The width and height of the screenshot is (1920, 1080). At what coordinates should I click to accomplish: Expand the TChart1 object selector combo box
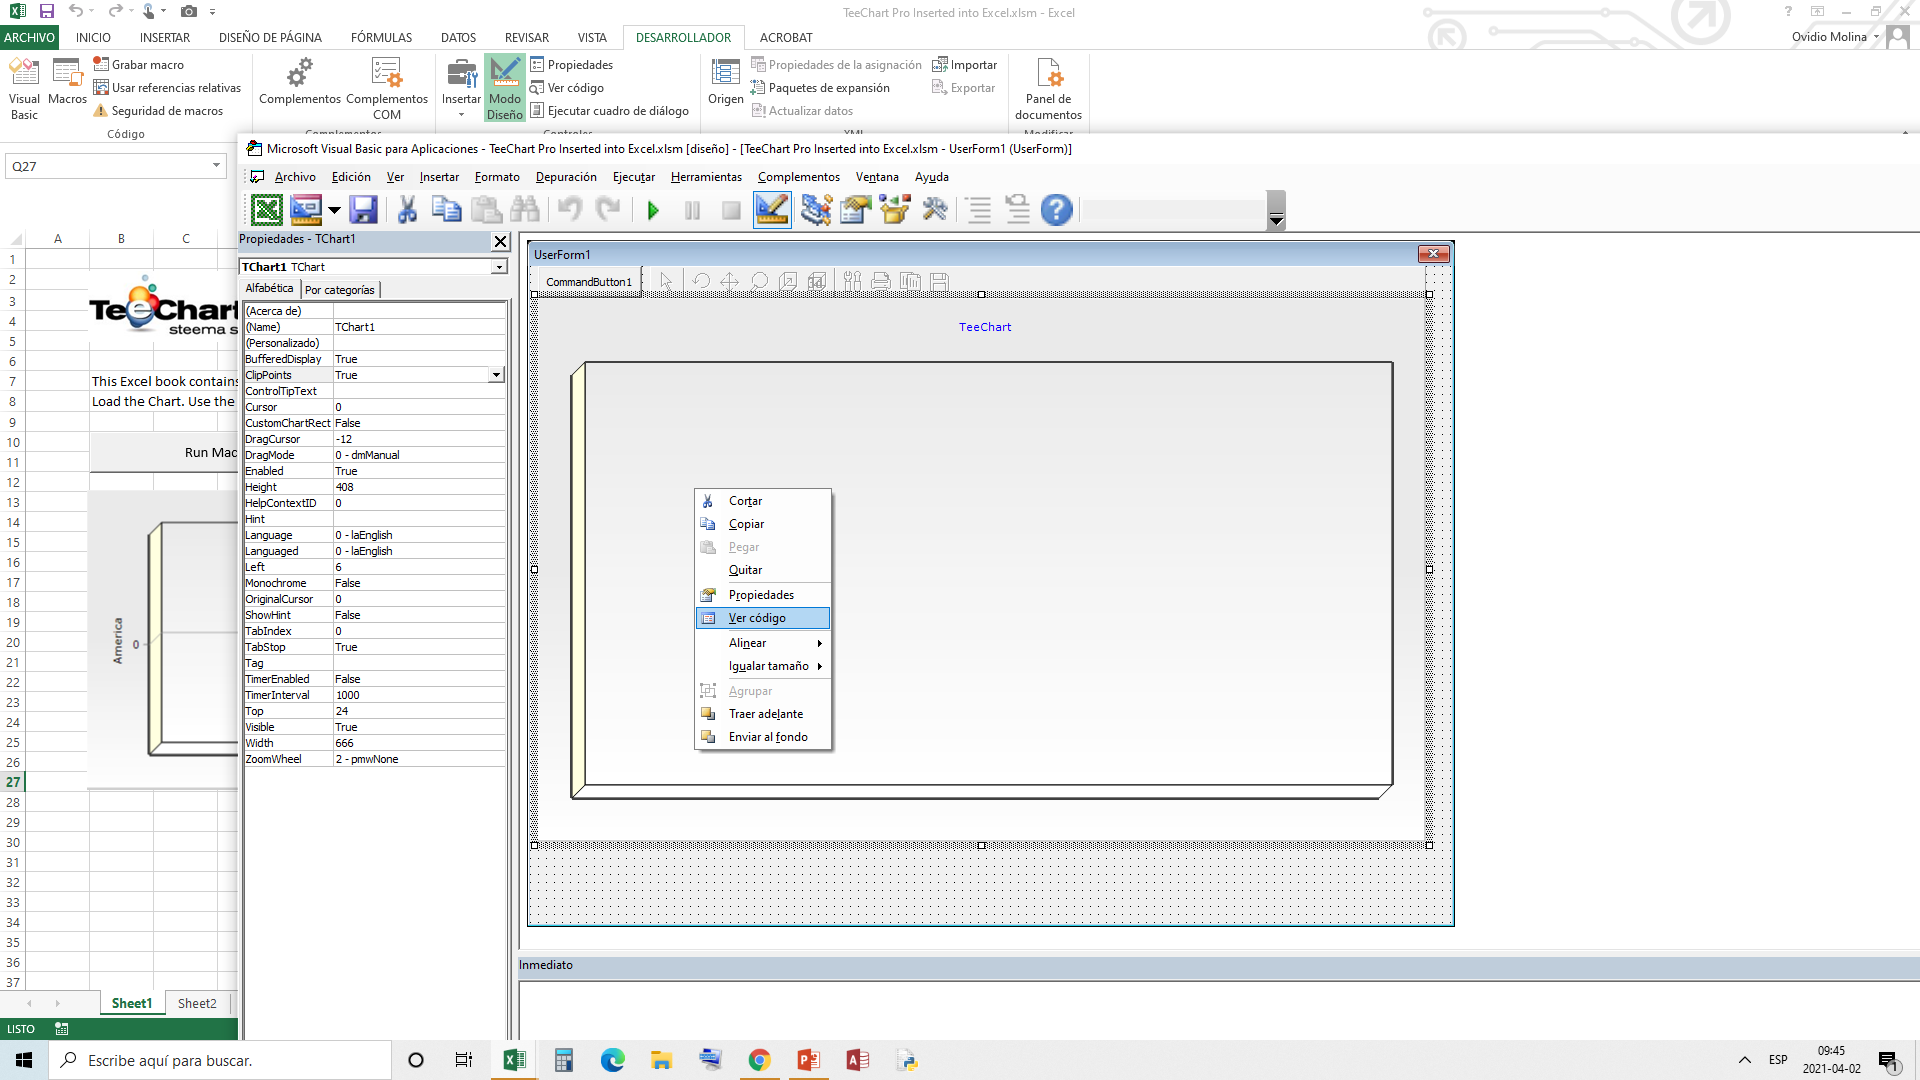tap(498, 267)
